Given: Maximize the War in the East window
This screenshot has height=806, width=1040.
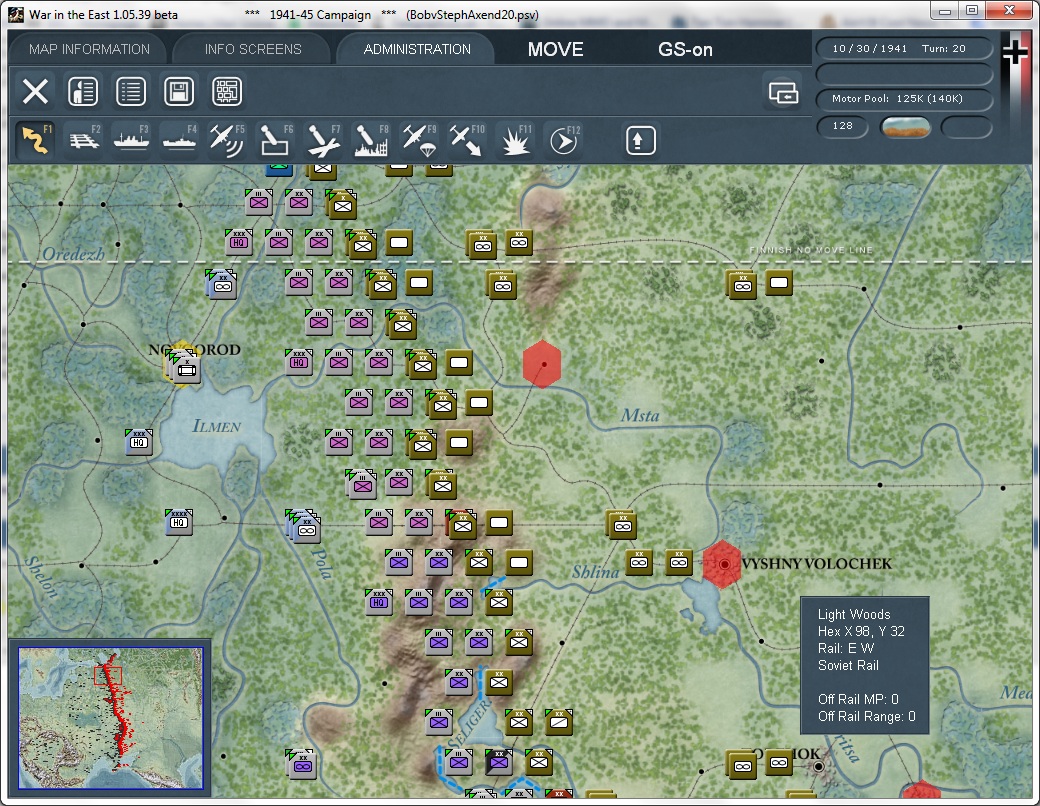Looking at the screenshot, I should click(x=972, y=10).
